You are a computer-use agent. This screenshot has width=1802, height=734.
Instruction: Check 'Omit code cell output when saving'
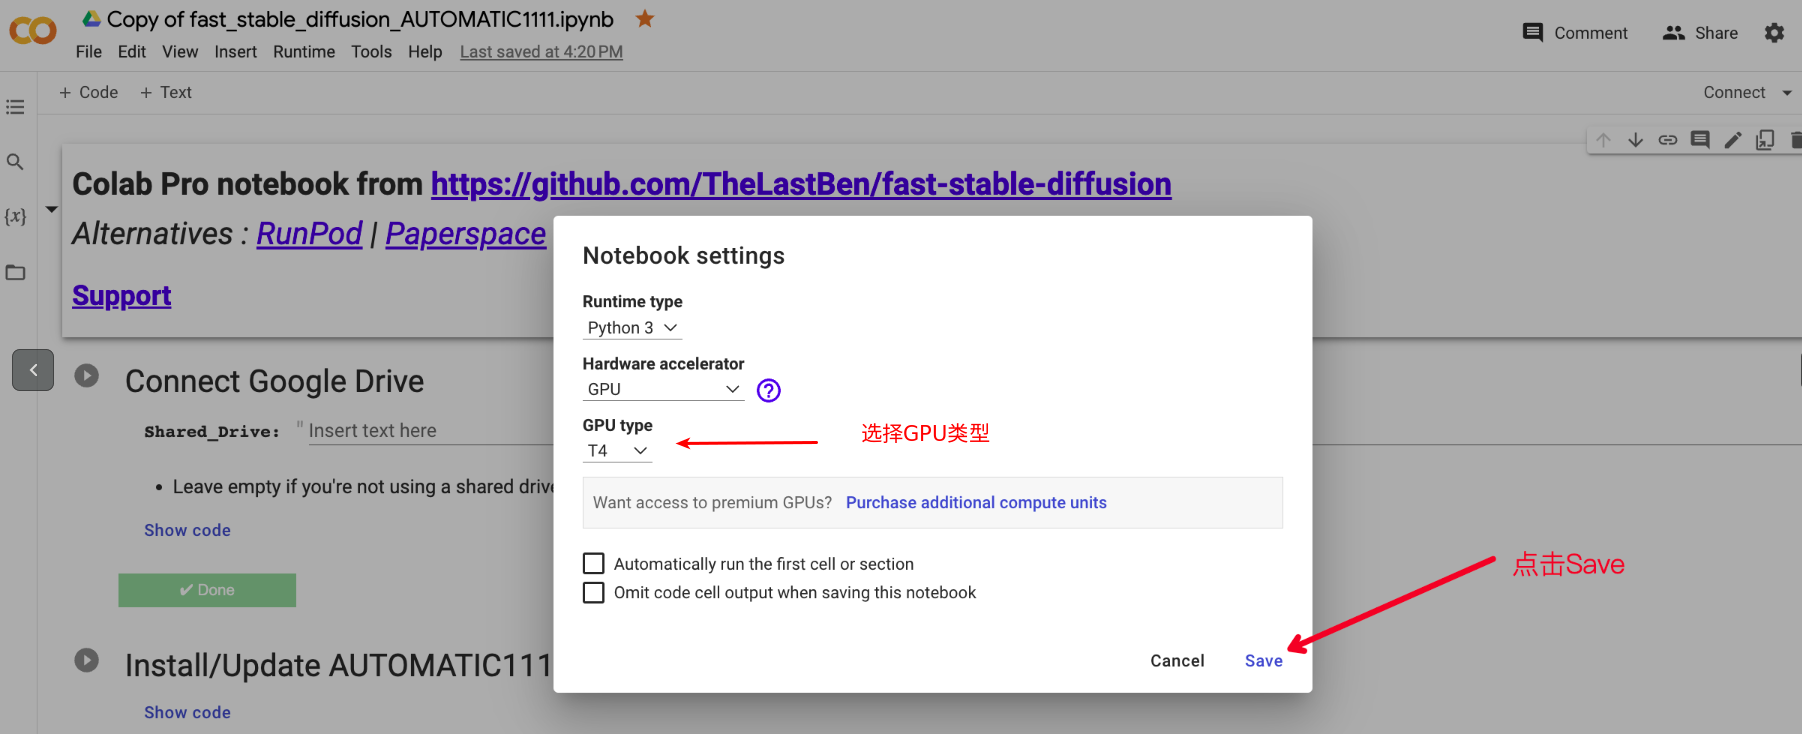point(593,592)
